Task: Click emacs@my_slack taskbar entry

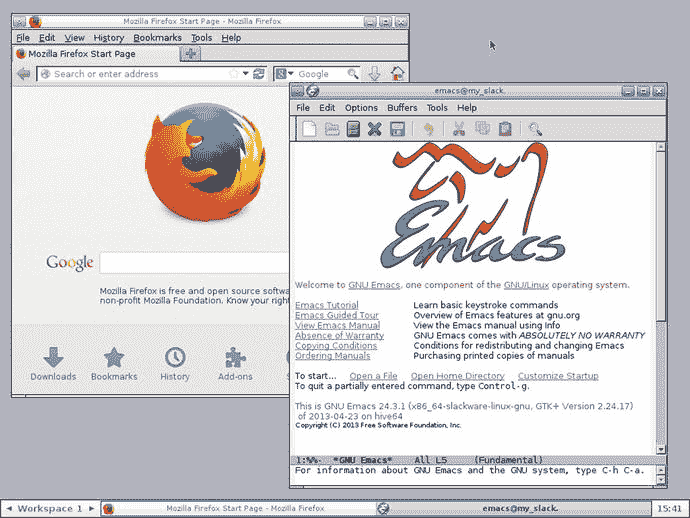Action: pos(513,509)
